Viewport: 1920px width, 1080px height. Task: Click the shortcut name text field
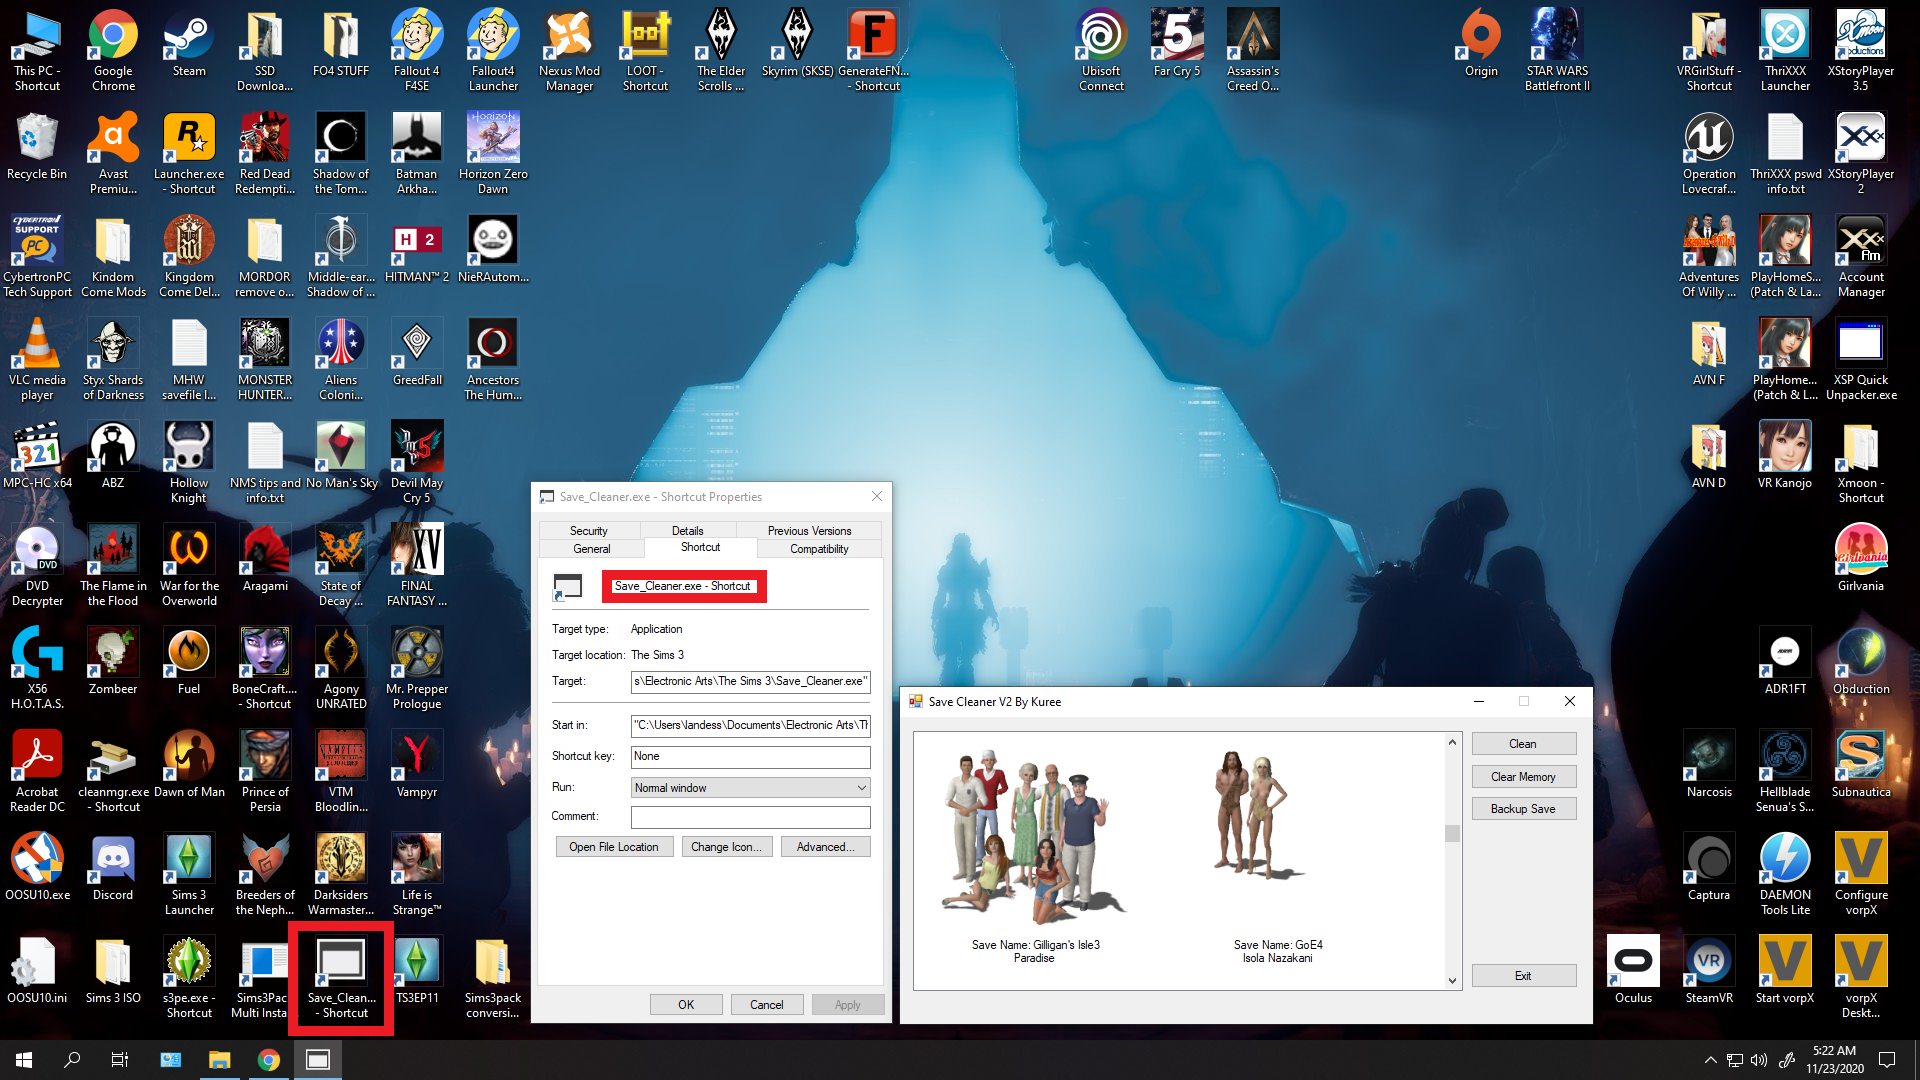pos(684,587)
